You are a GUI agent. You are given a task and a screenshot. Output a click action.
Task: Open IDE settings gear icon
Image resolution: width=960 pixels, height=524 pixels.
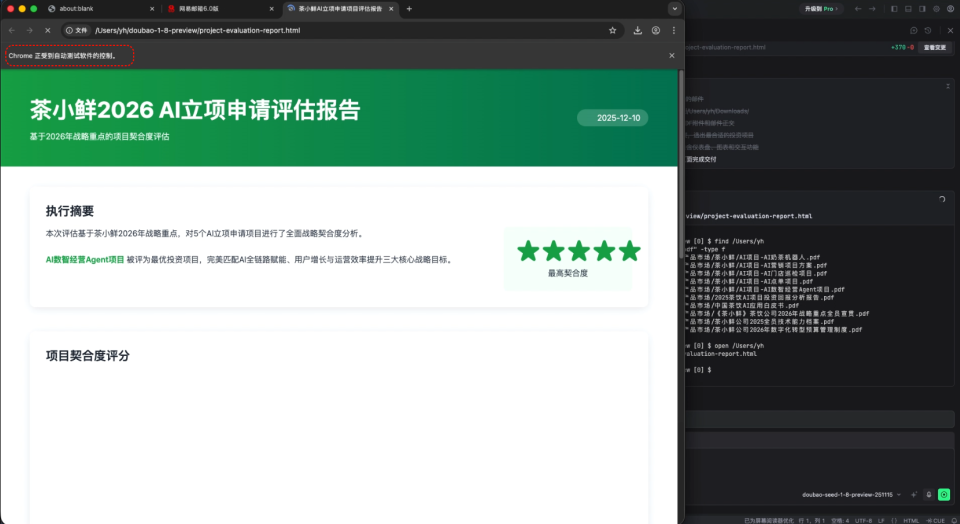coord(936,9)
